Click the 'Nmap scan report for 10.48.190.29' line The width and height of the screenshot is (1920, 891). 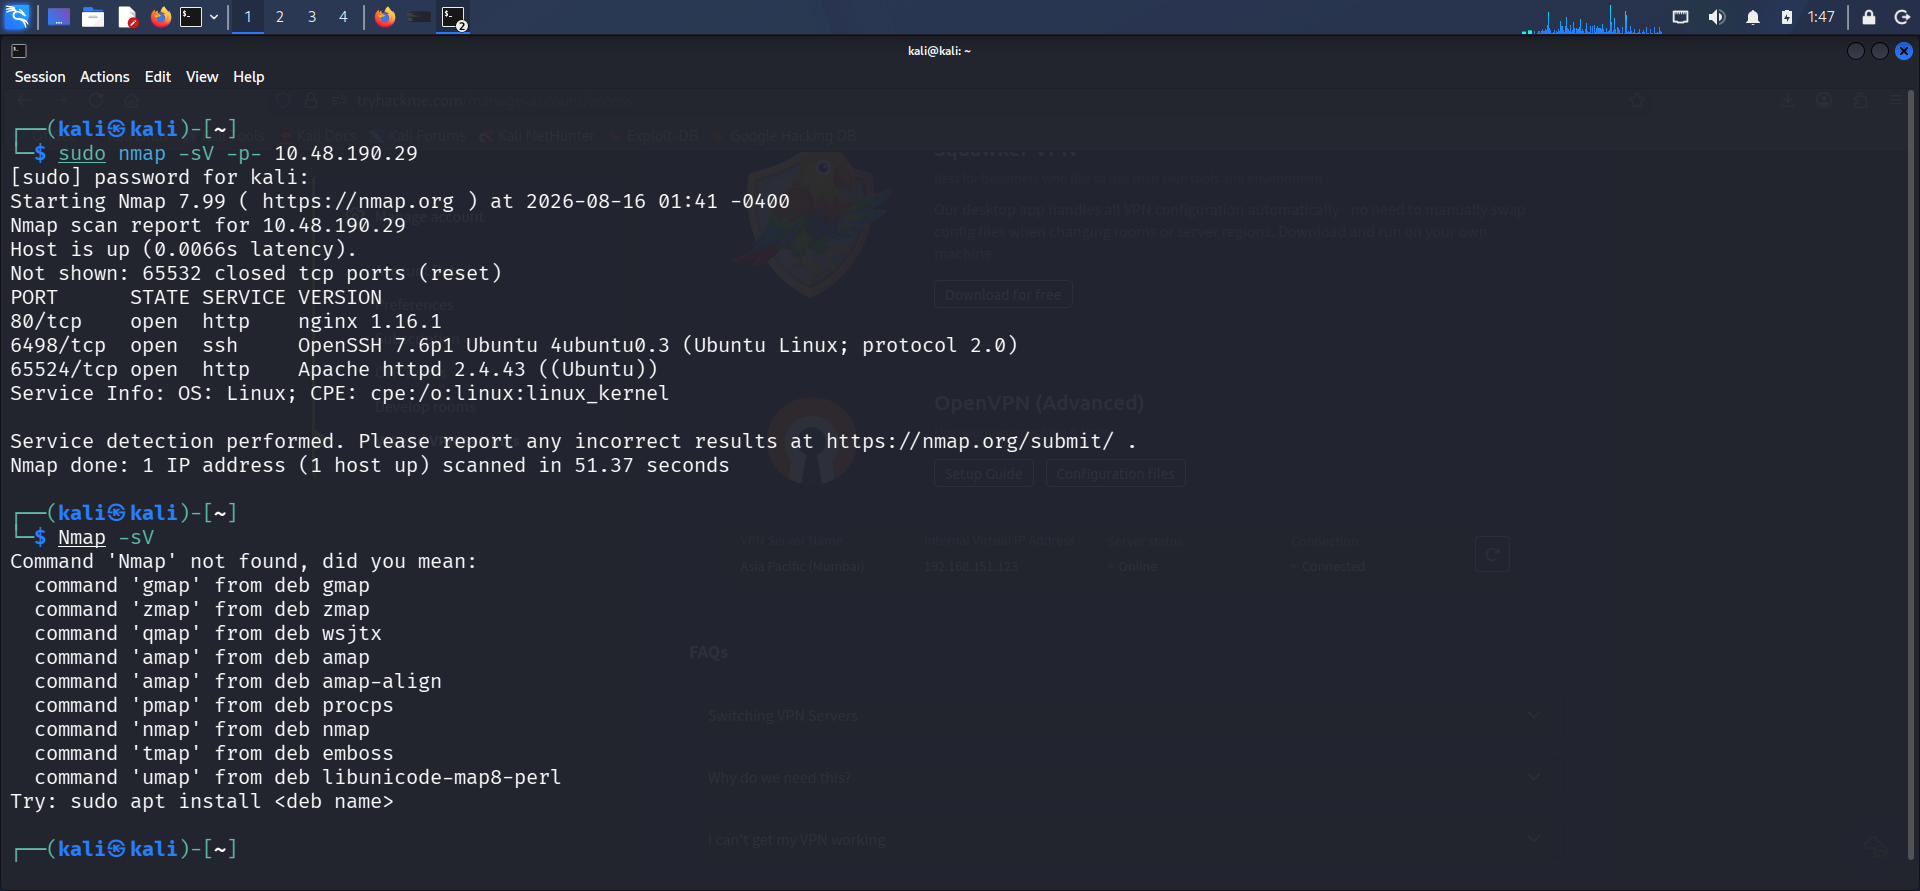tap(208, 225)
